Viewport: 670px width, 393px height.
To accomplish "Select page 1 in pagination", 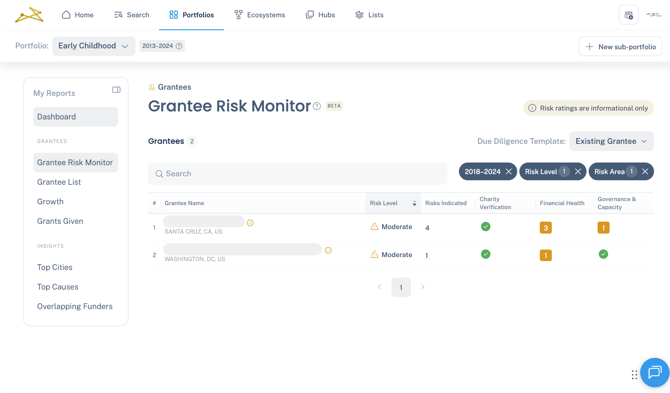I will coord(401,287).
